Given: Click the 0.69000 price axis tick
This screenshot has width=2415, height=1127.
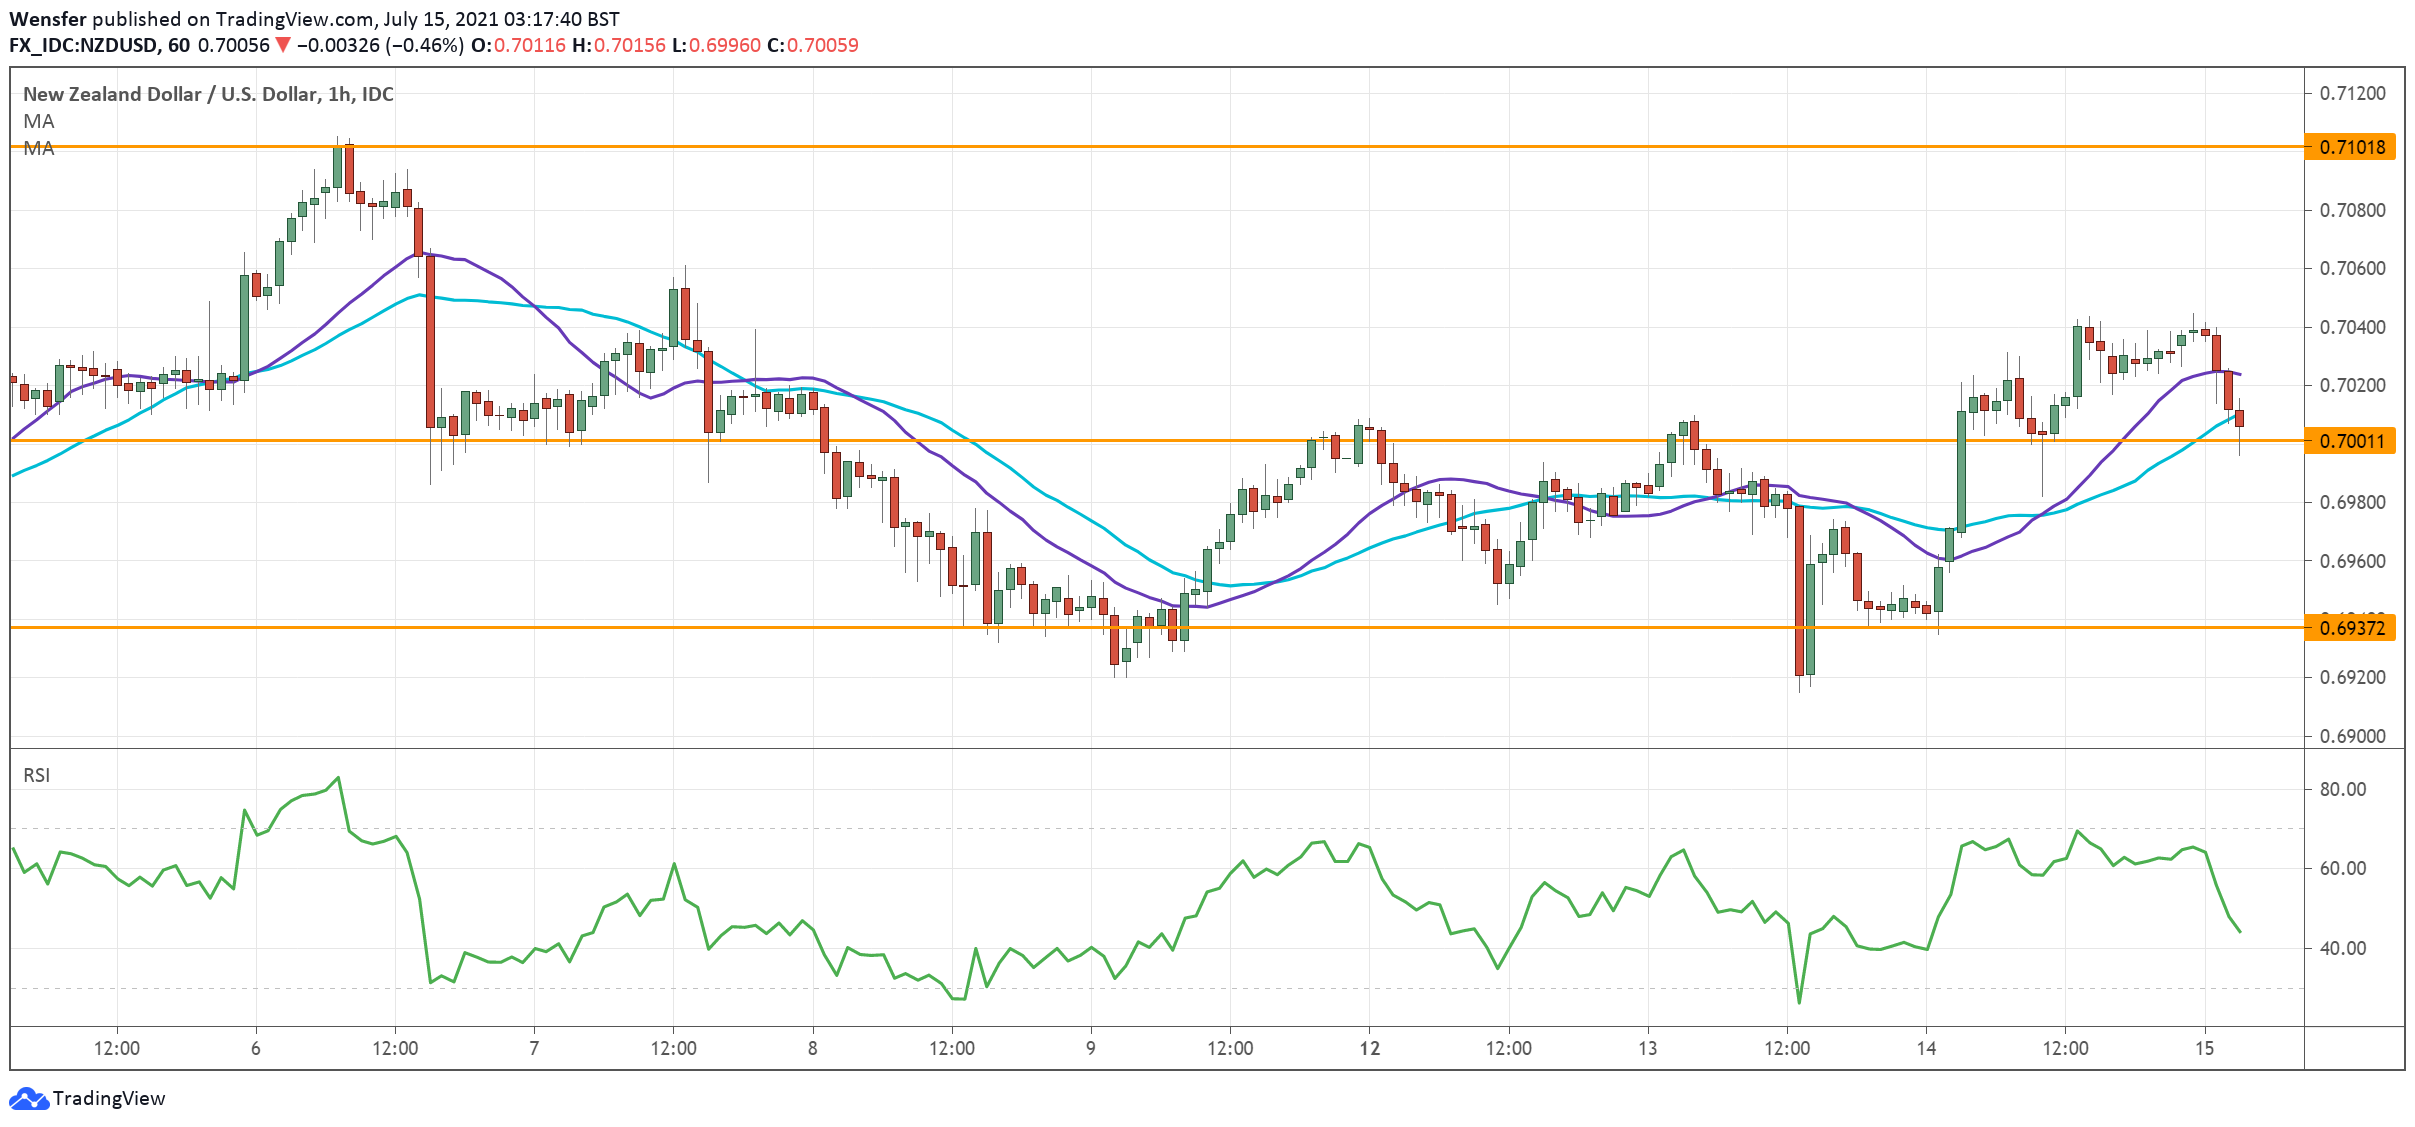Looking at the screenshot, I should click(2352, 736).
